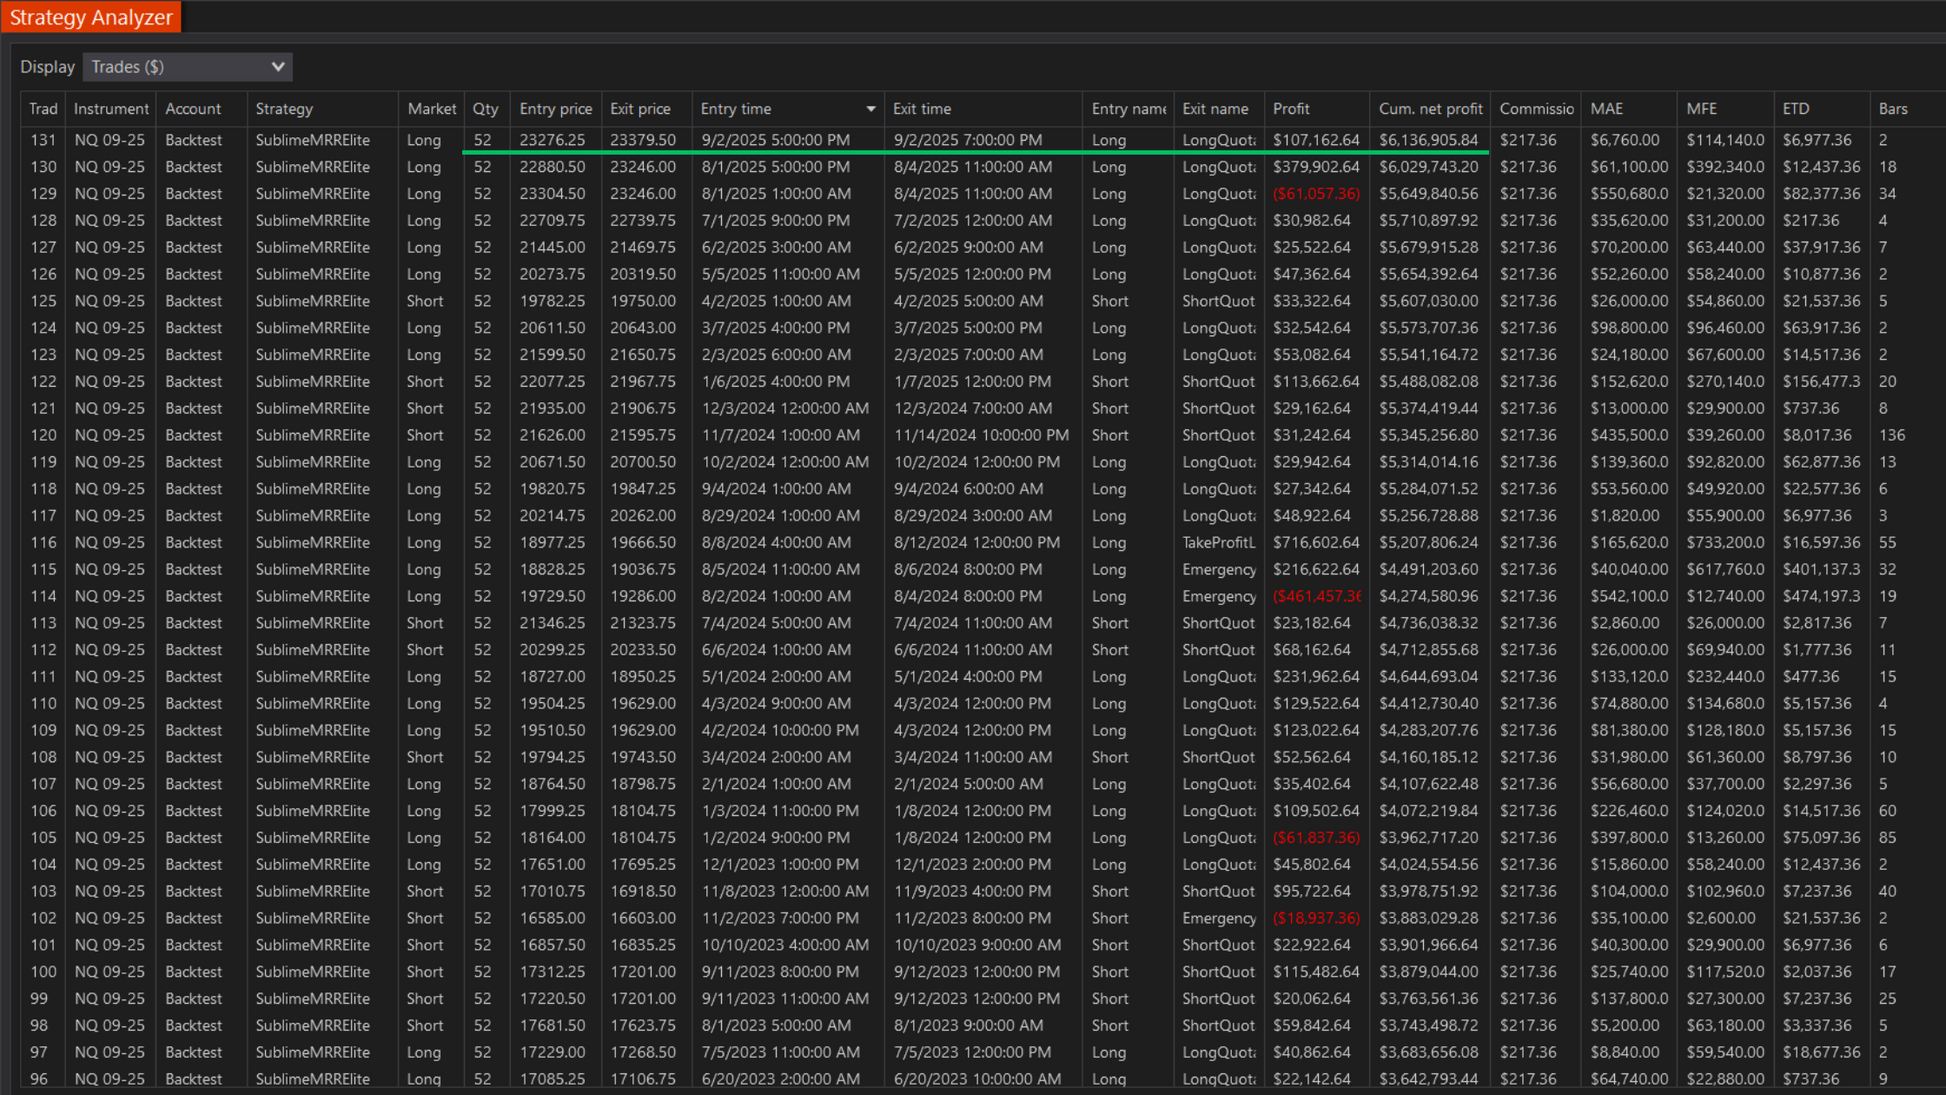Sort by Profit column header

coord(1291,109)
